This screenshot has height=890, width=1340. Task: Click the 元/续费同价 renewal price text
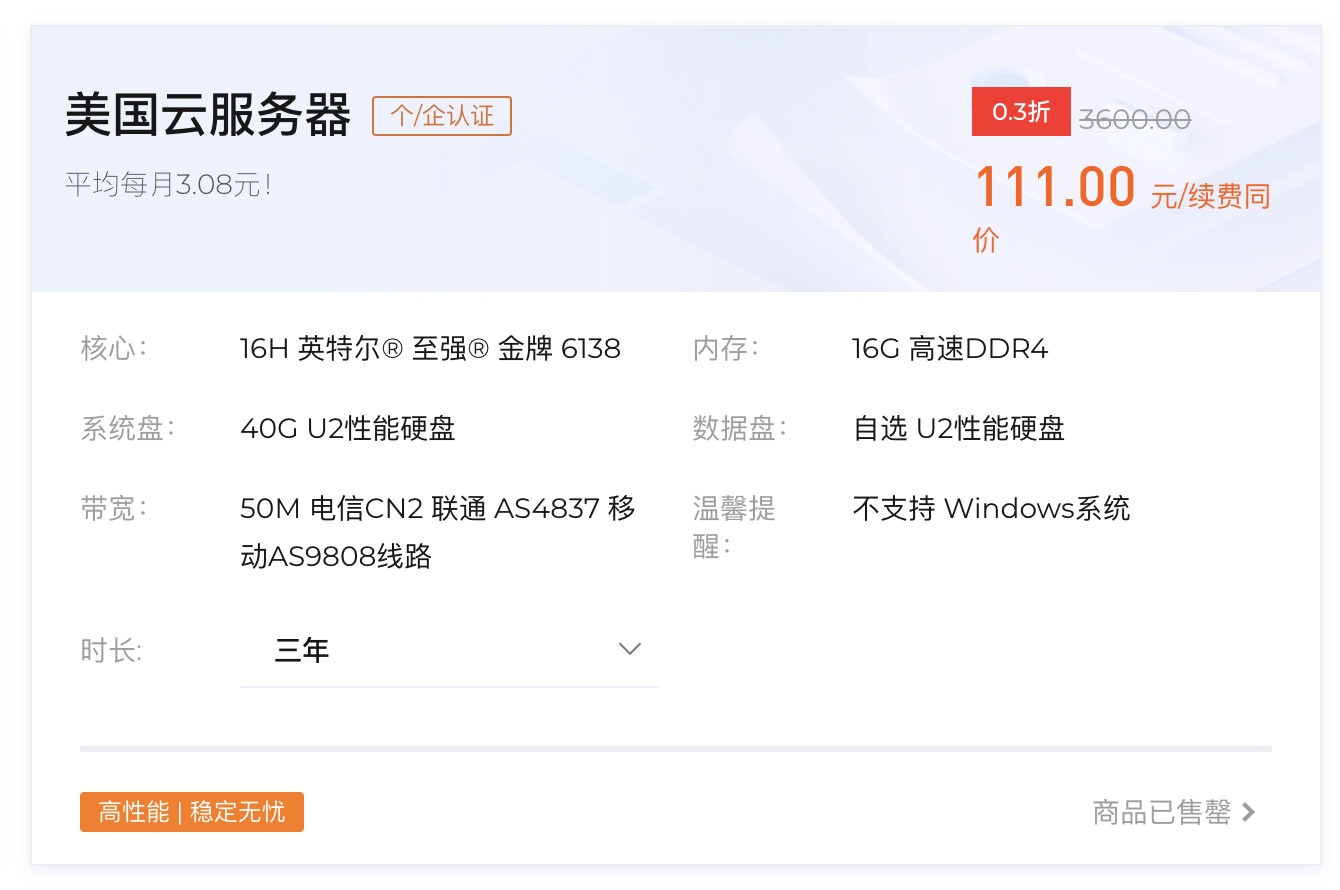[1209, 197]
